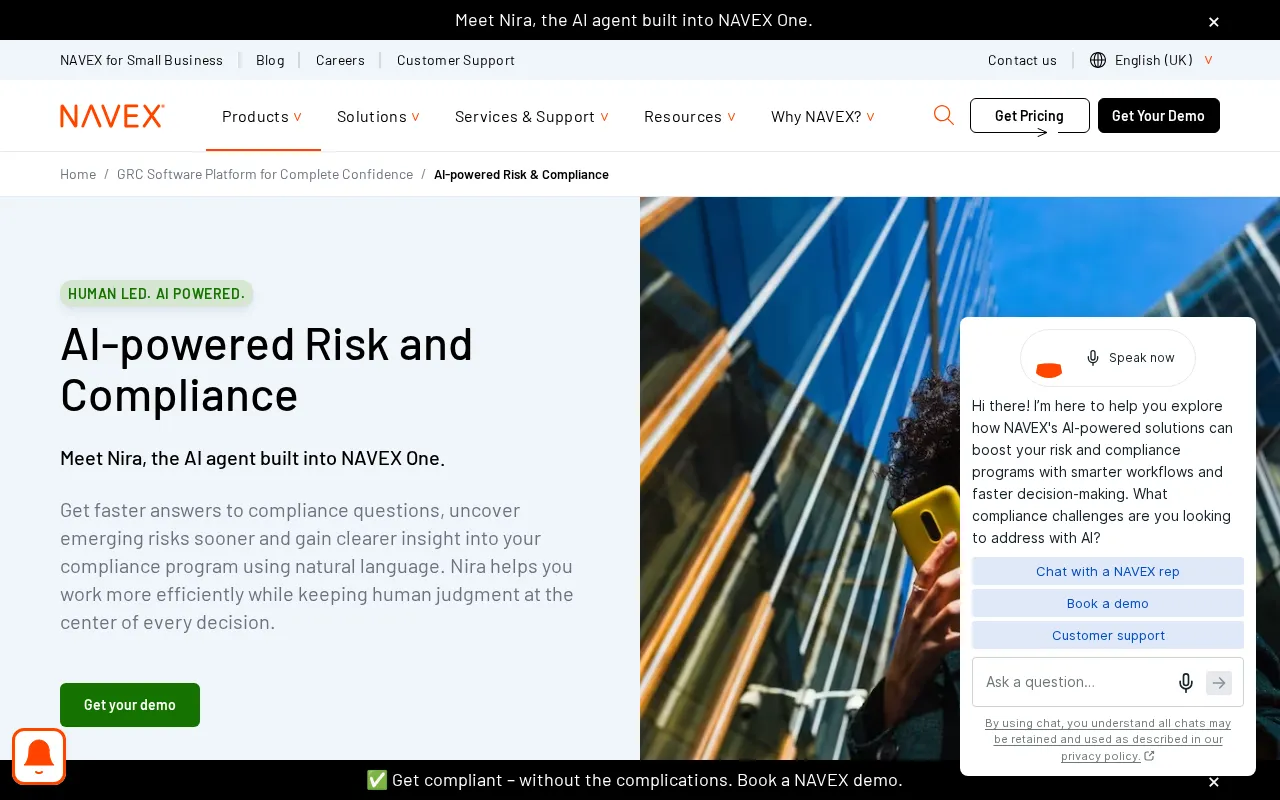Image resolution: width=1280 pixels, height=800 pixels.
Task: Expand the Why NAVEX? menu
Action: (823, 117)
